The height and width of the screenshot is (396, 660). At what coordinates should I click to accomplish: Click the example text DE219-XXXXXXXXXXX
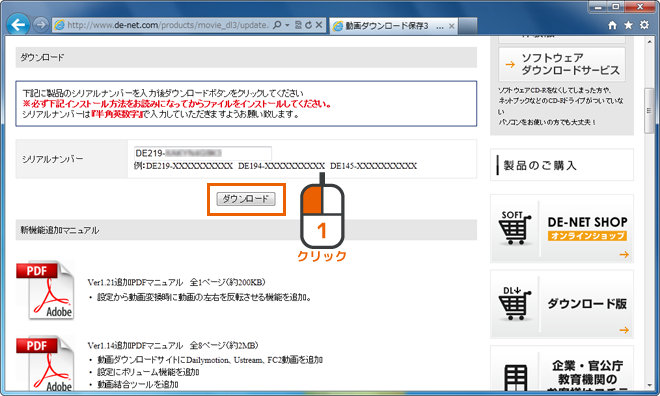point(189,166)
